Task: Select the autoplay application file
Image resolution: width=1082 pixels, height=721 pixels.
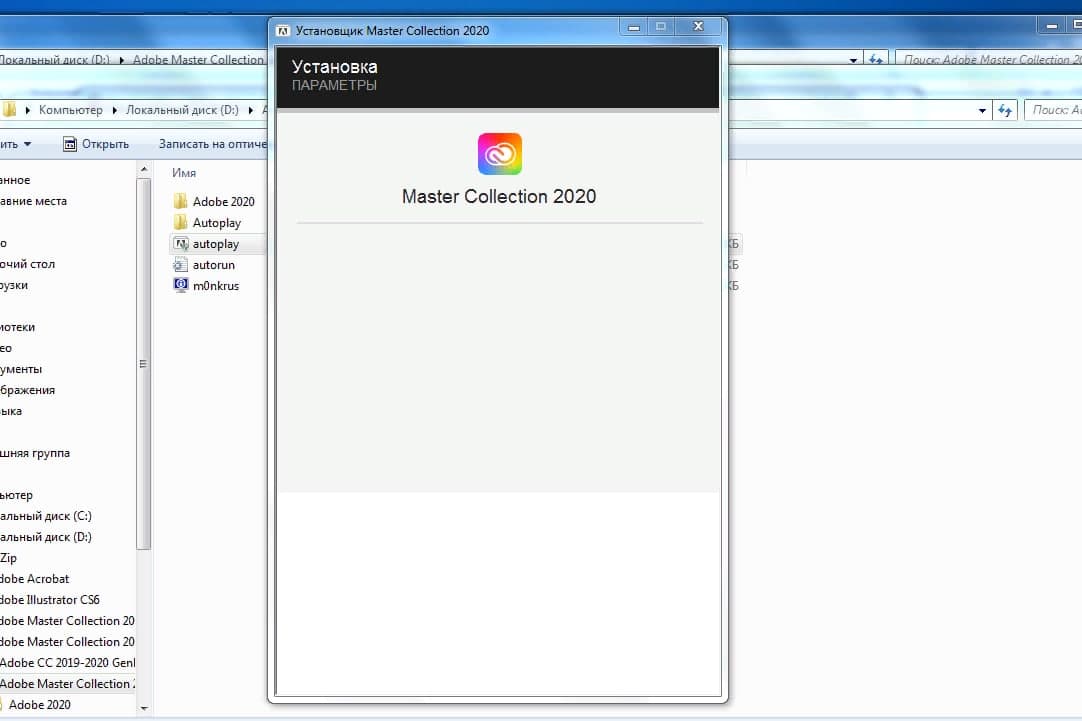Action: [x=215, y=244]
